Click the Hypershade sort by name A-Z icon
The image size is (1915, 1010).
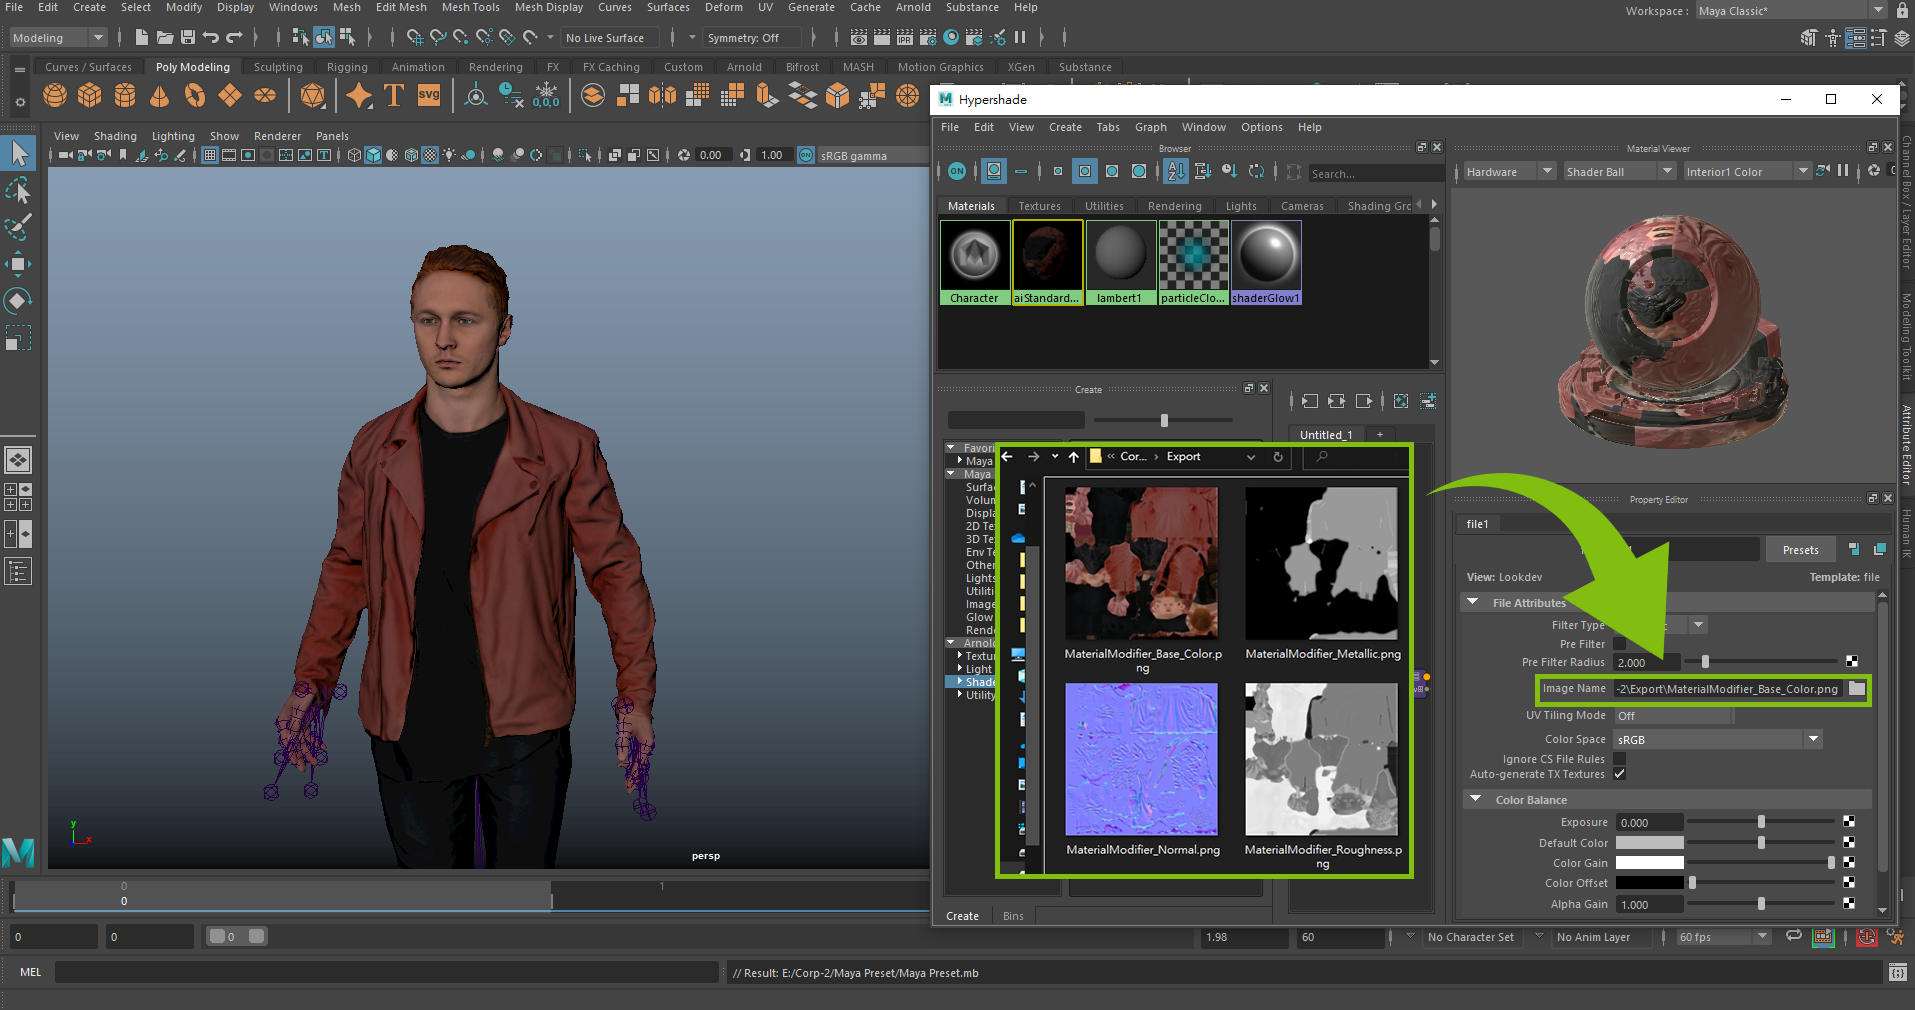(x=1176, y=171)
